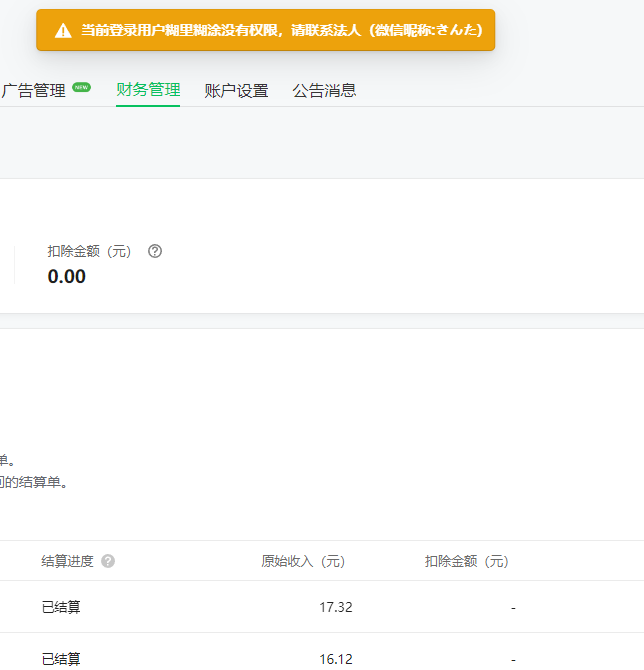The height and width of the screenshot is (670, 644).
Task: Click the note text ending 的结算单。
Action: (34, 482)
